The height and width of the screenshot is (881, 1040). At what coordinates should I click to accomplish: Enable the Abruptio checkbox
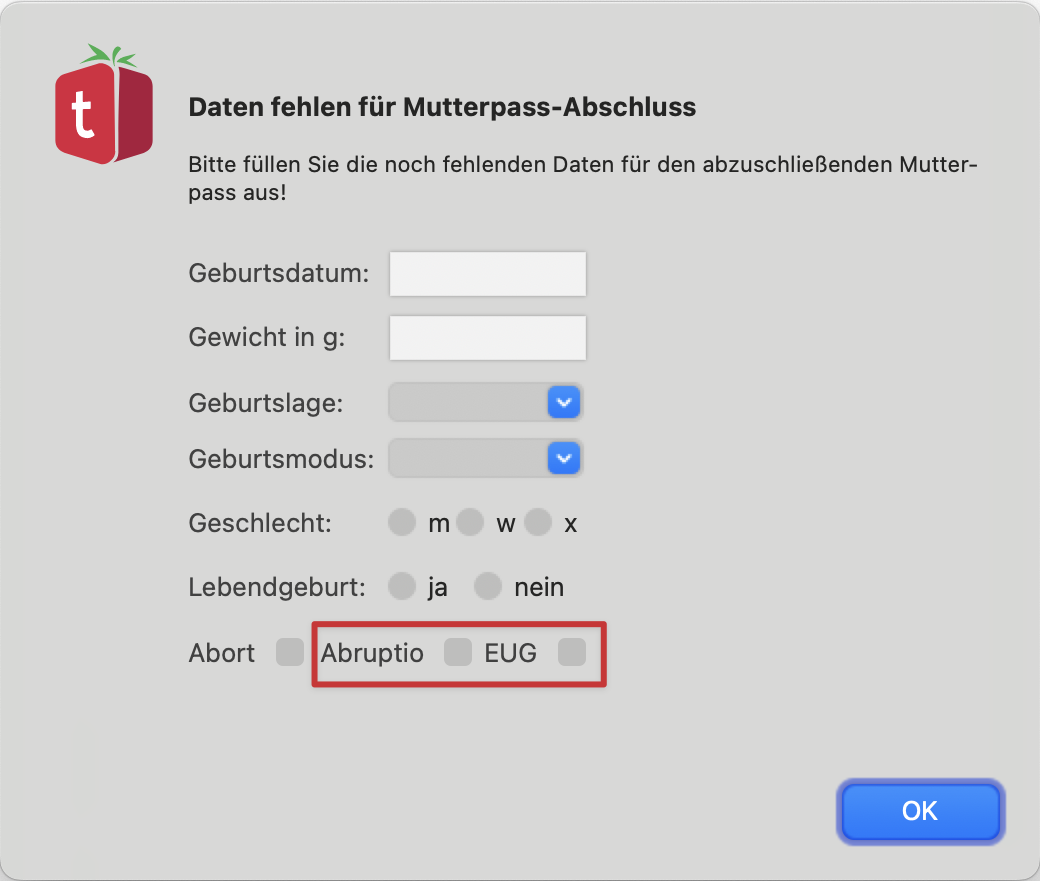457,652
